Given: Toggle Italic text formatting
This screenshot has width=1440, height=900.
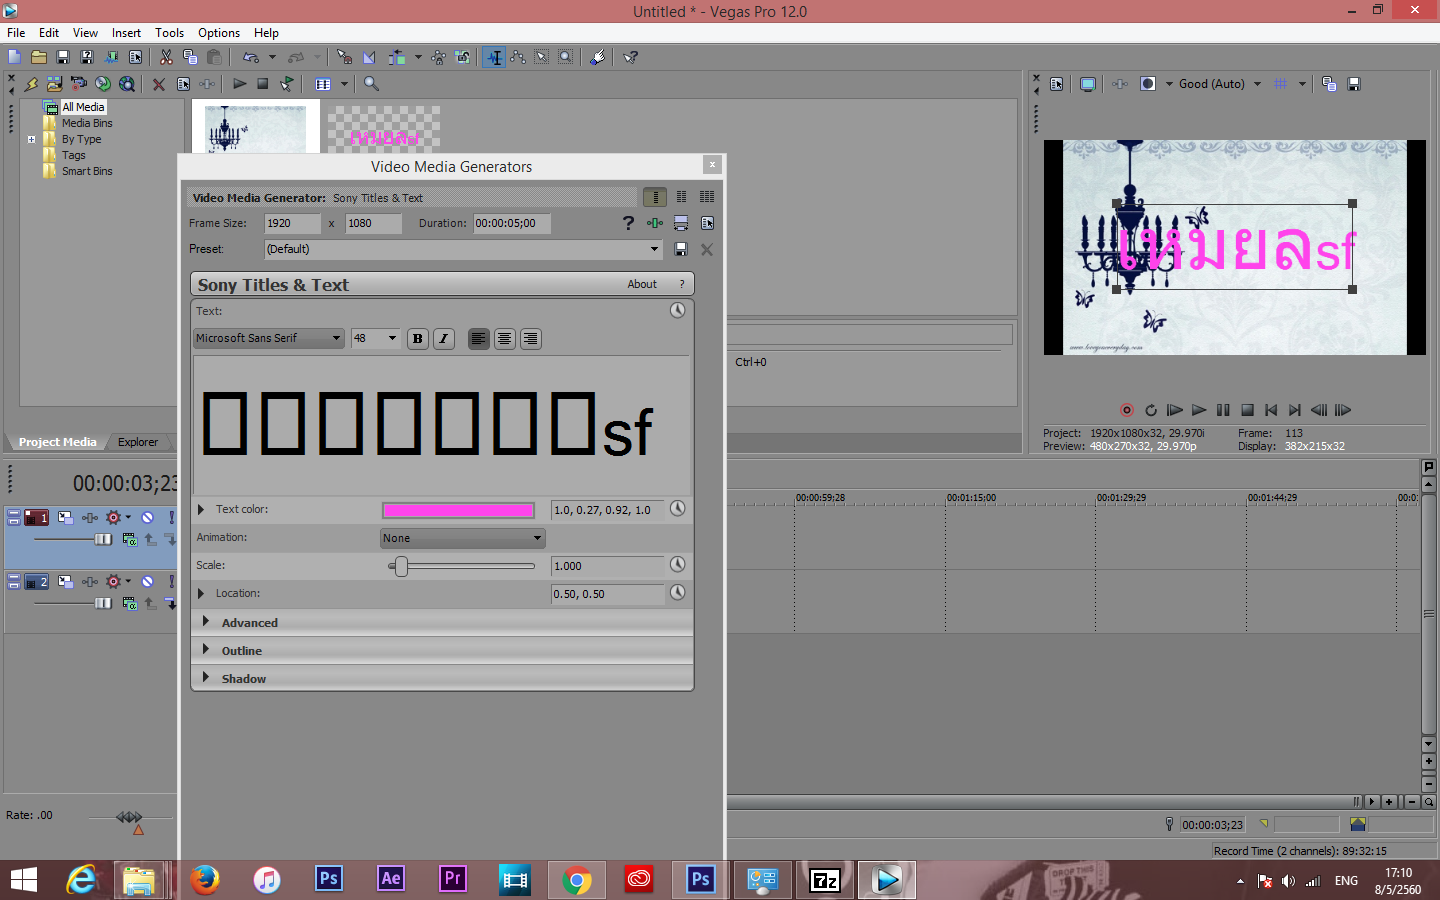Looking at the screenshot, I should click(x=444, y=339).
